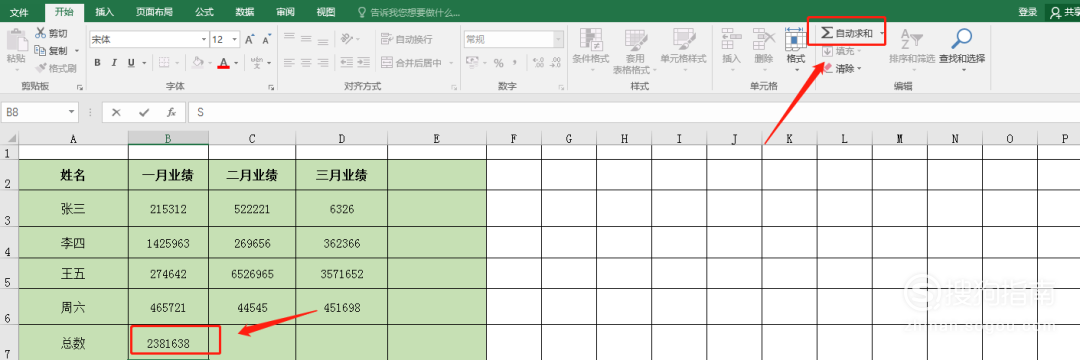Increase font size with large A icon

pyautogui.click(x=249, y=39)
